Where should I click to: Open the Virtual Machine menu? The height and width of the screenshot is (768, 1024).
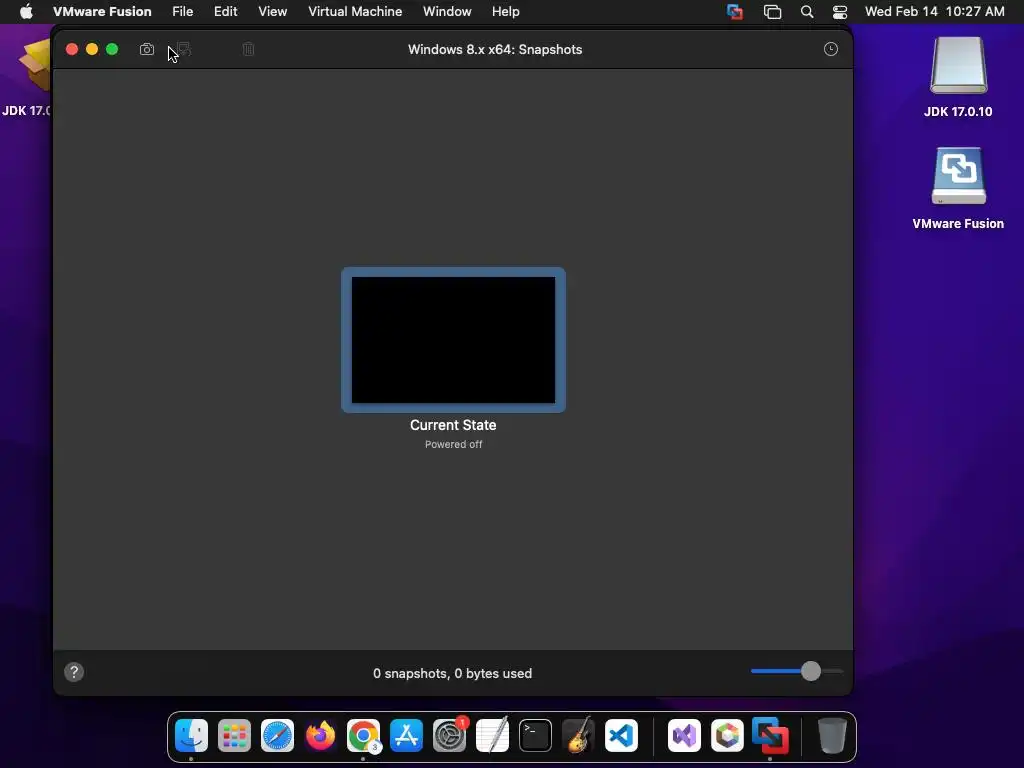pos(355,12)
